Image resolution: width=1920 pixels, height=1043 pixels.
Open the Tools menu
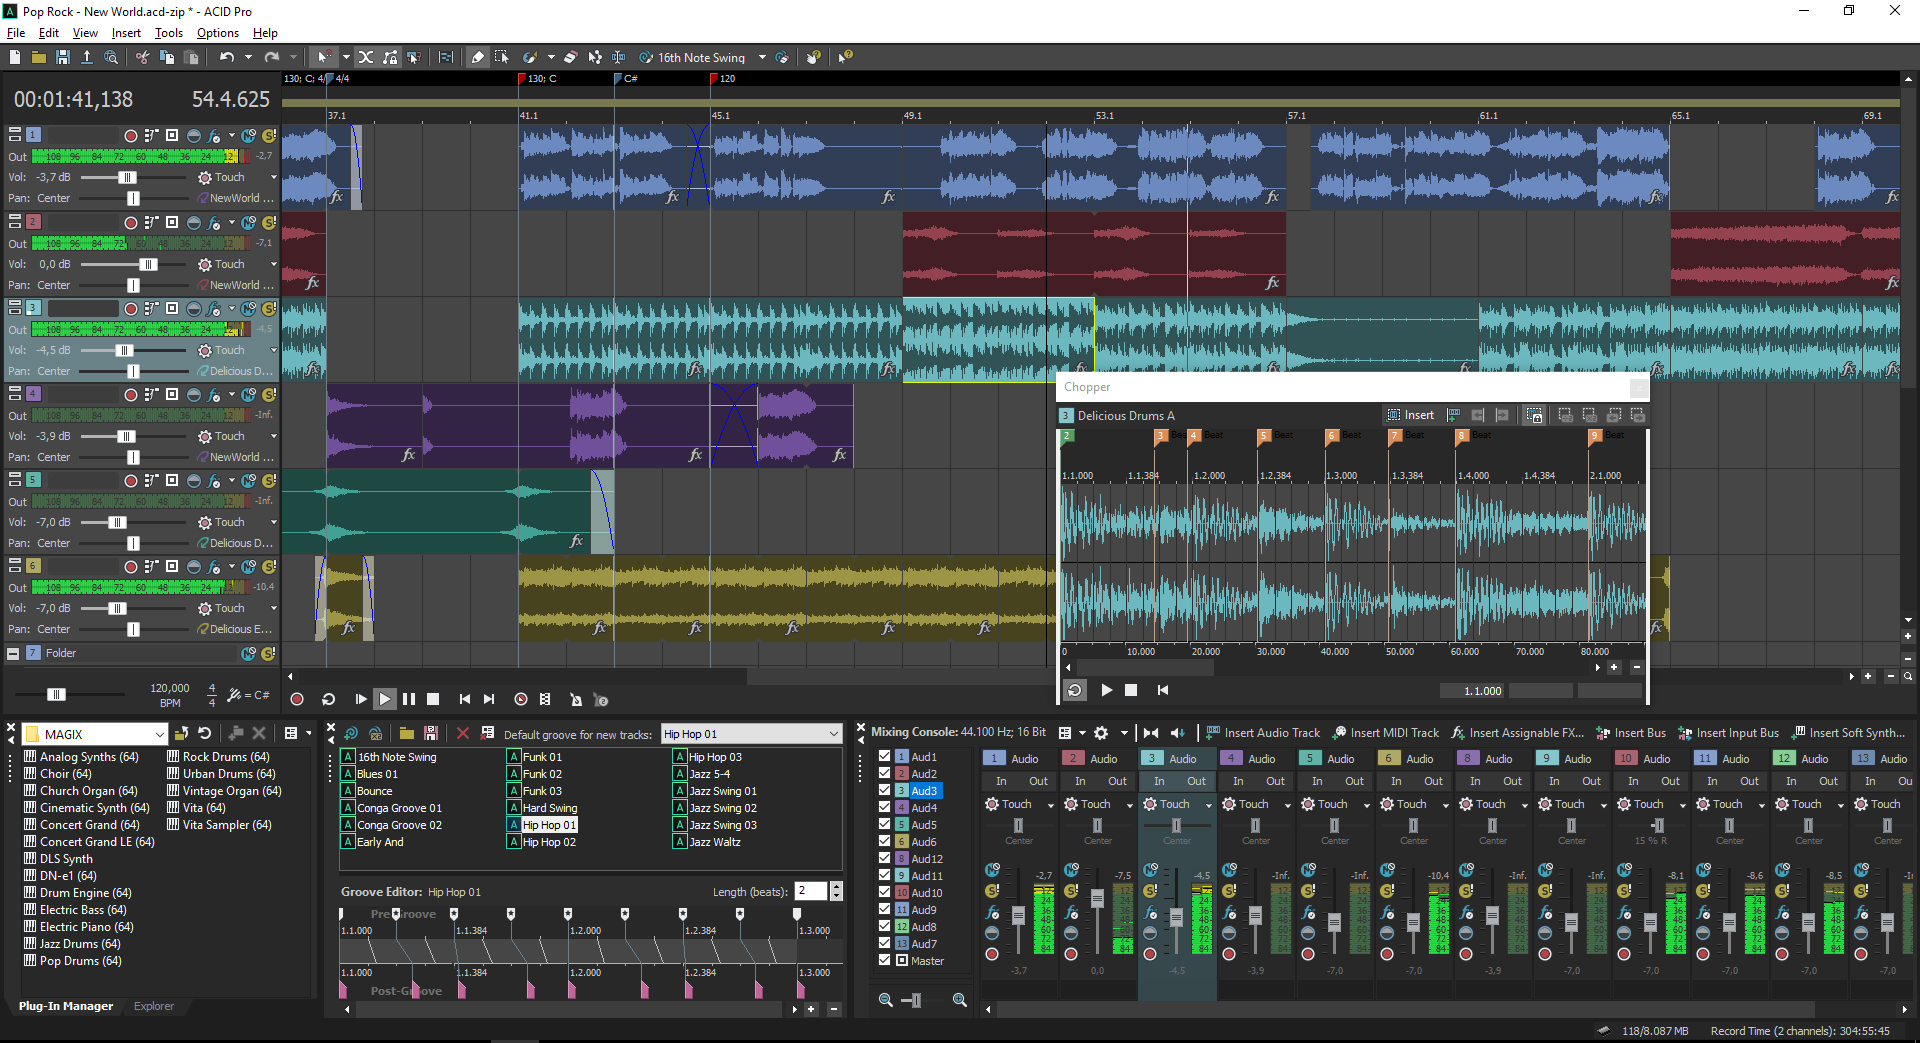(x=168, y=32)
